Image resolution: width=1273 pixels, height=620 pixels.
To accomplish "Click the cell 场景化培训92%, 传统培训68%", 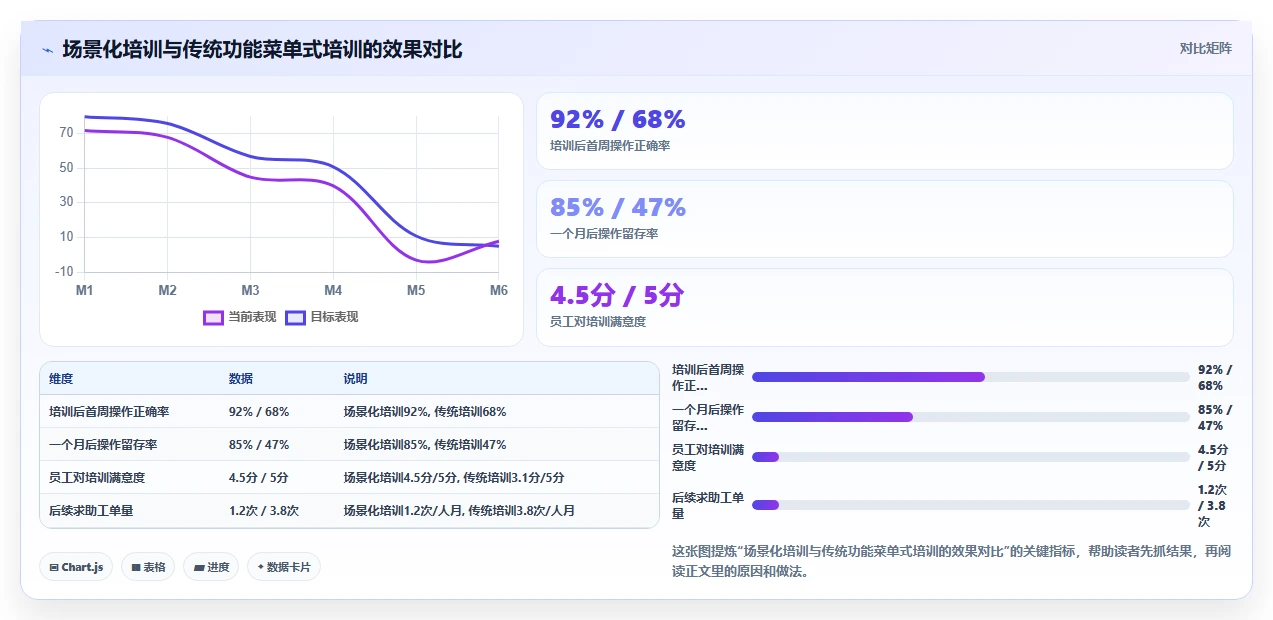I will point(425,411).
